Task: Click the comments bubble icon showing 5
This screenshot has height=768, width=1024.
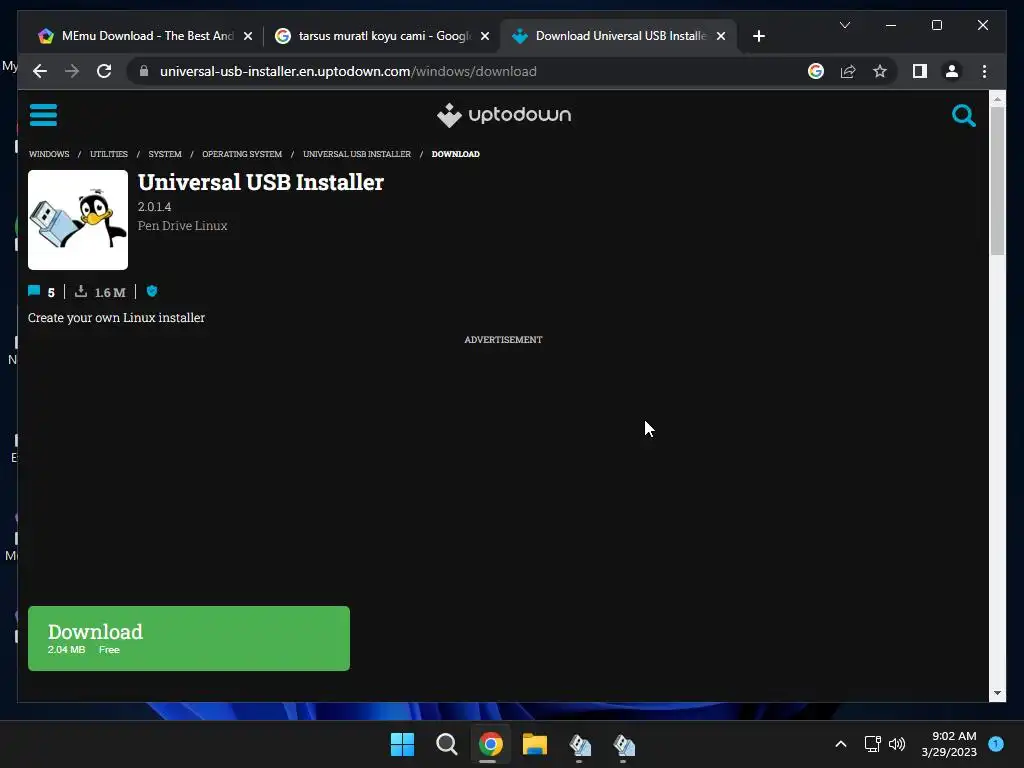Action: click(35, 291)
